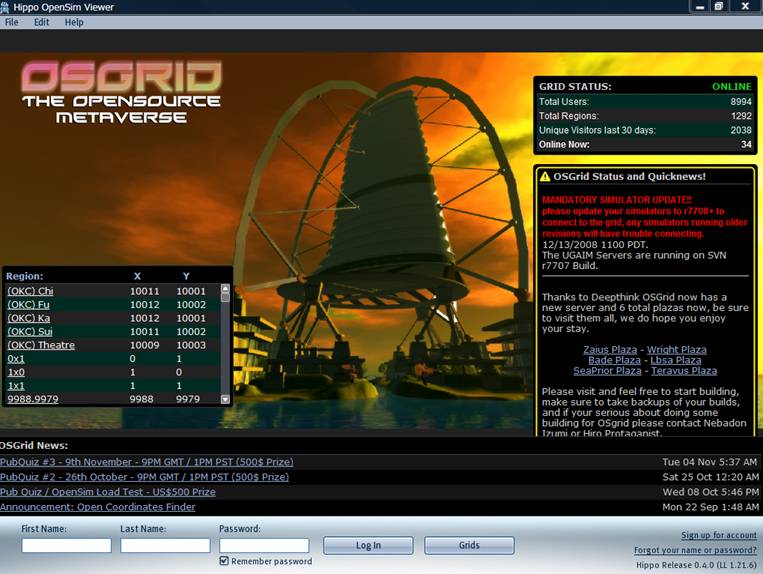Open PubQuiz #2 26th October news link

[x=144, y=477]
